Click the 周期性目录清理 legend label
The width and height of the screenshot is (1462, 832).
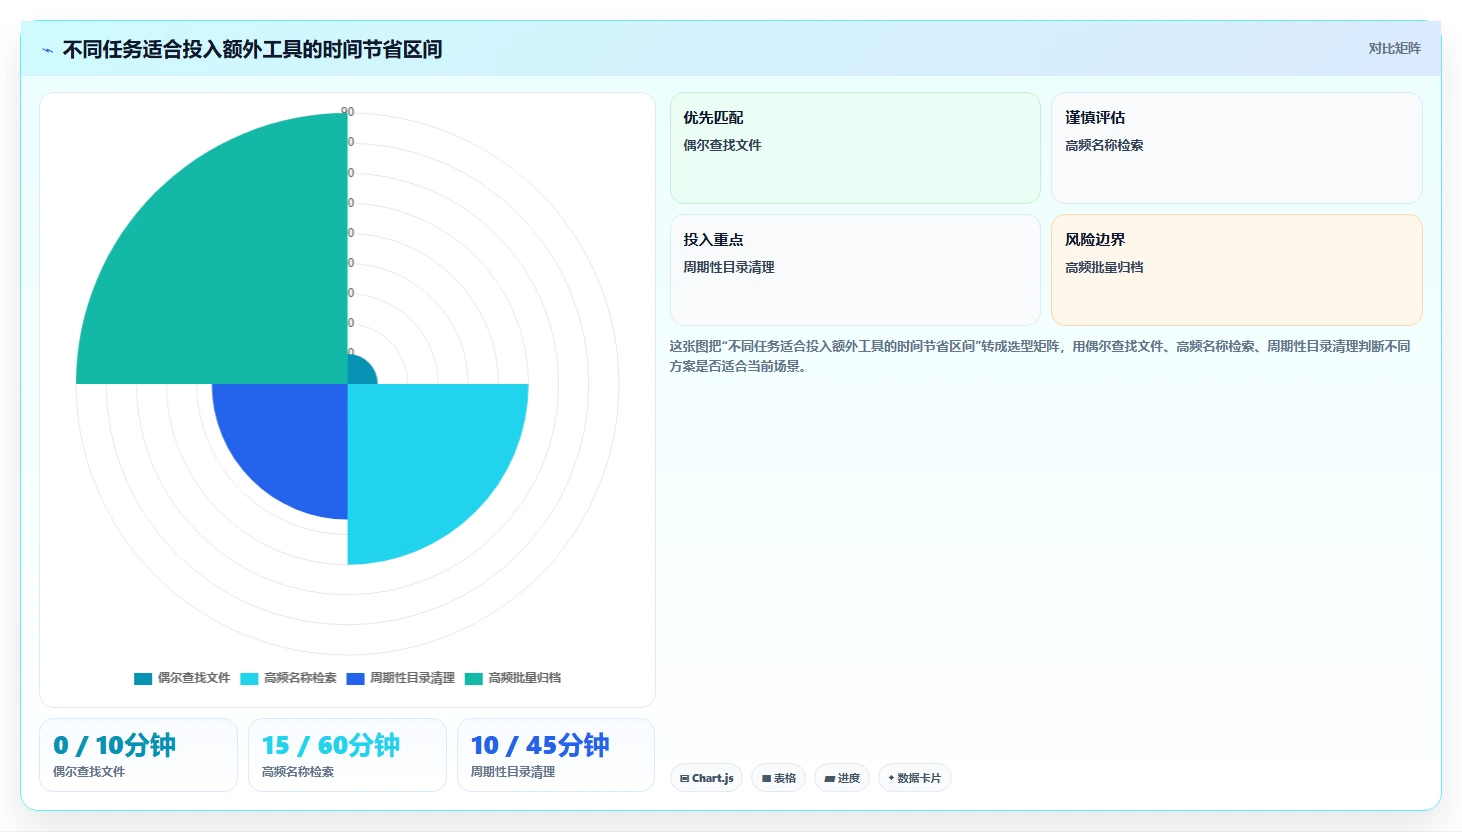(x=412, y=678)
